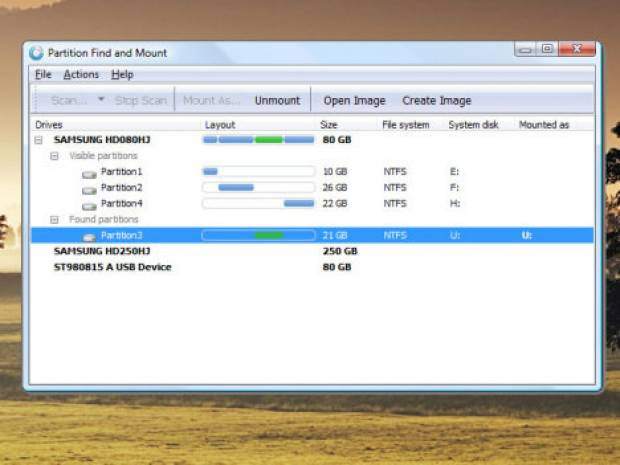Collapse the Found partitions group
The width and height of the screenshot is (620, 465).
[x=54, y=220]
